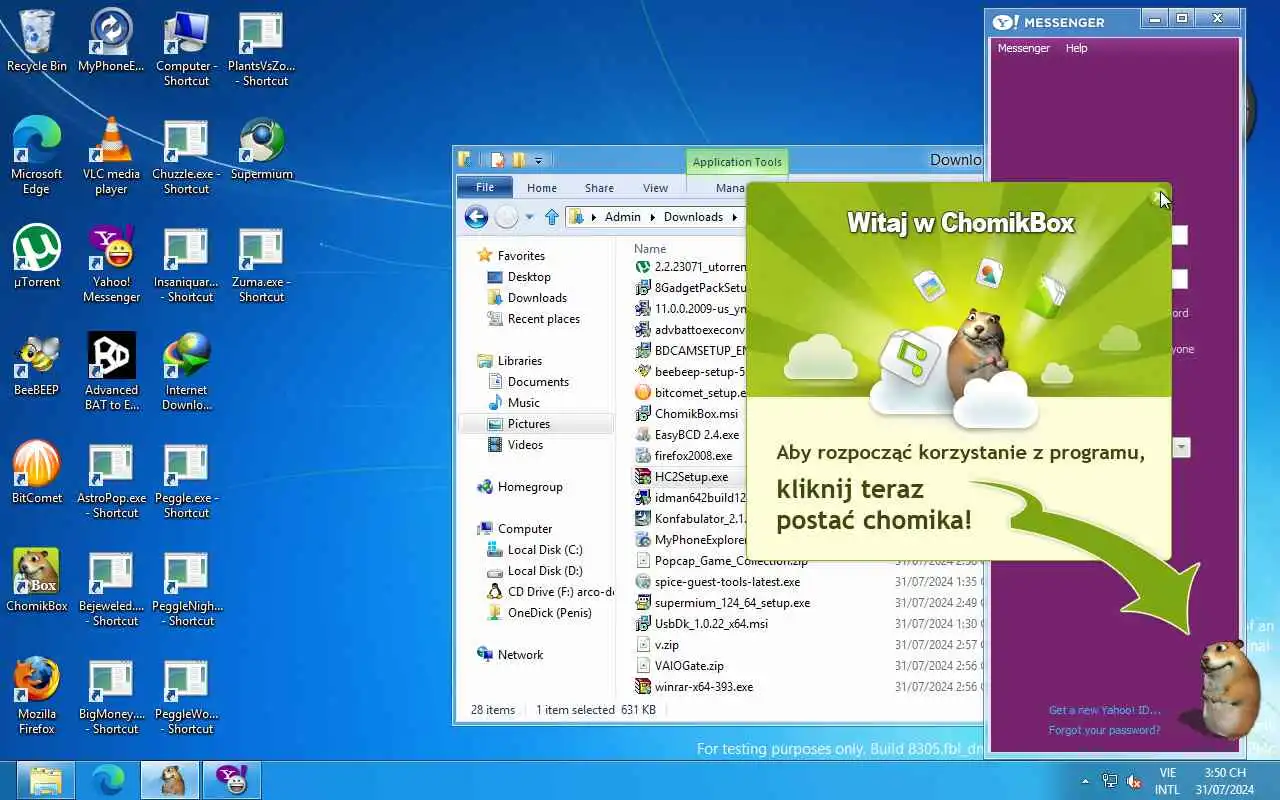The image size is (1280, 800).
Task: Click Forgot your password link
Action: [x=1104, y=730]
